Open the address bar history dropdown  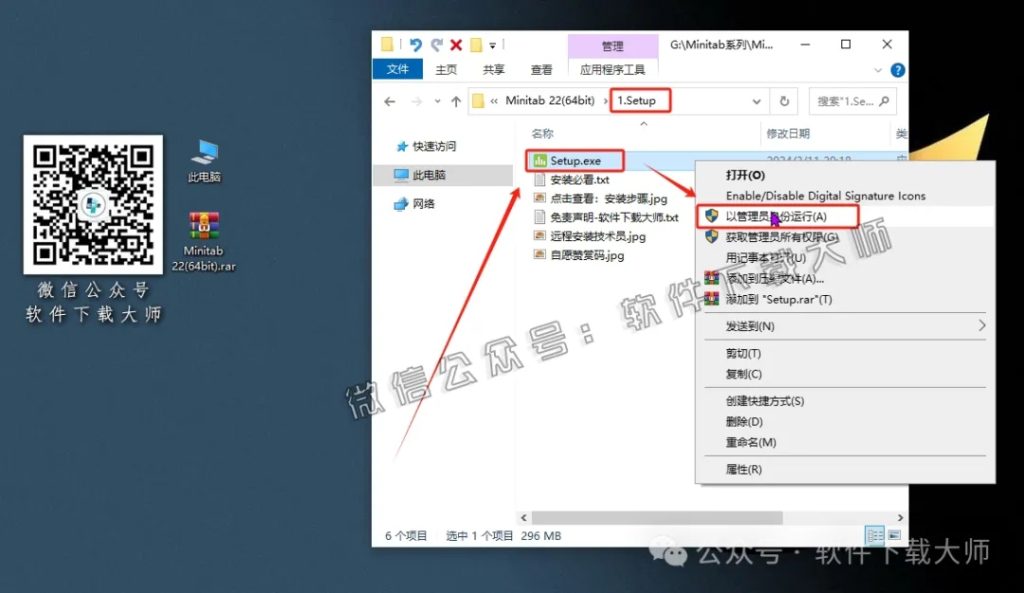pos(757,100)
